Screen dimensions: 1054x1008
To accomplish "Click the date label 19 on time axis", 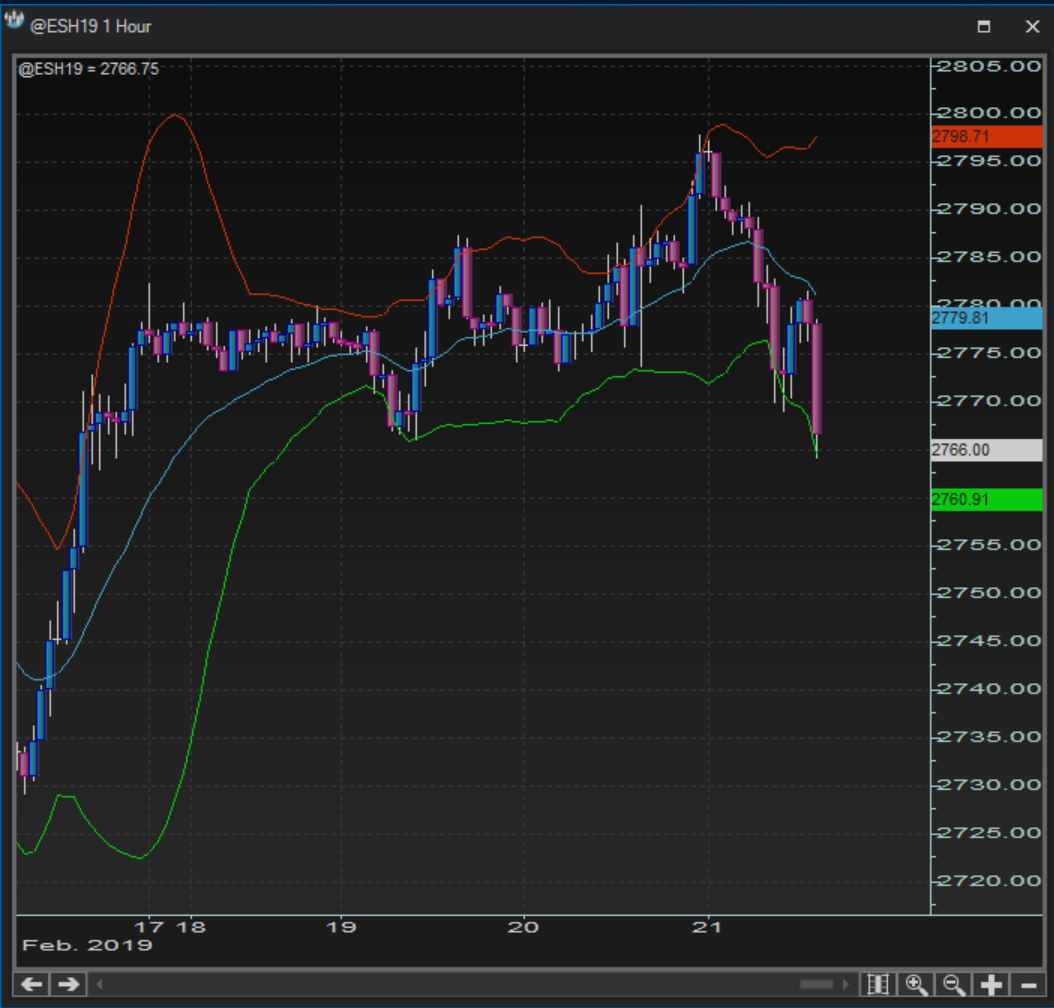I will point(341,927).
